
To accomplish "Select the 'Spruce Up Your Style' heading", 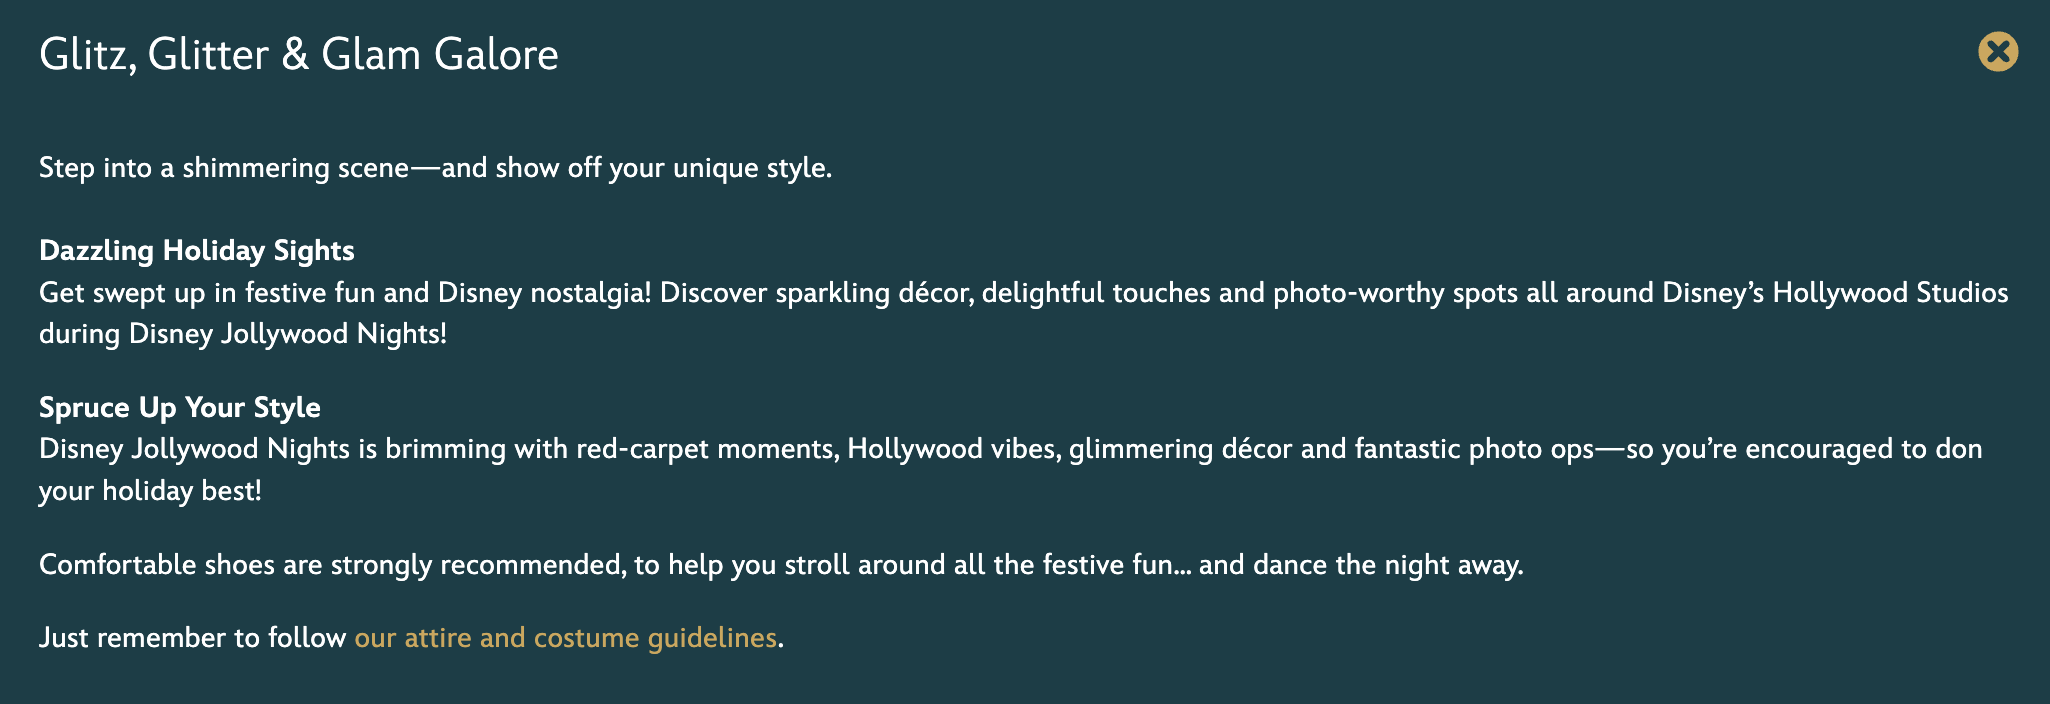I will click(180, 407).
